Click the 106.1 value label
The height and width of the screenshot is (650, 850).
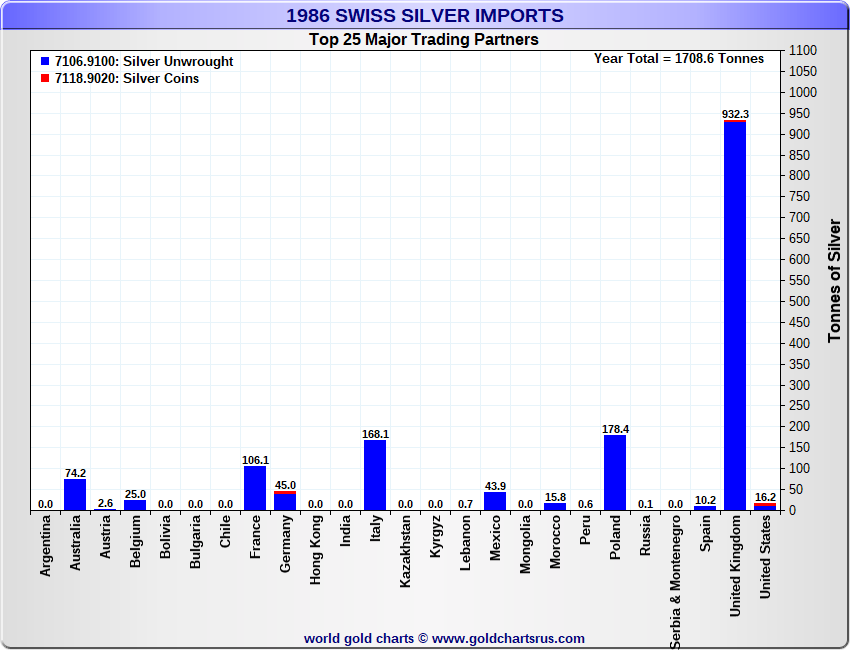click(x=255, y=460)
